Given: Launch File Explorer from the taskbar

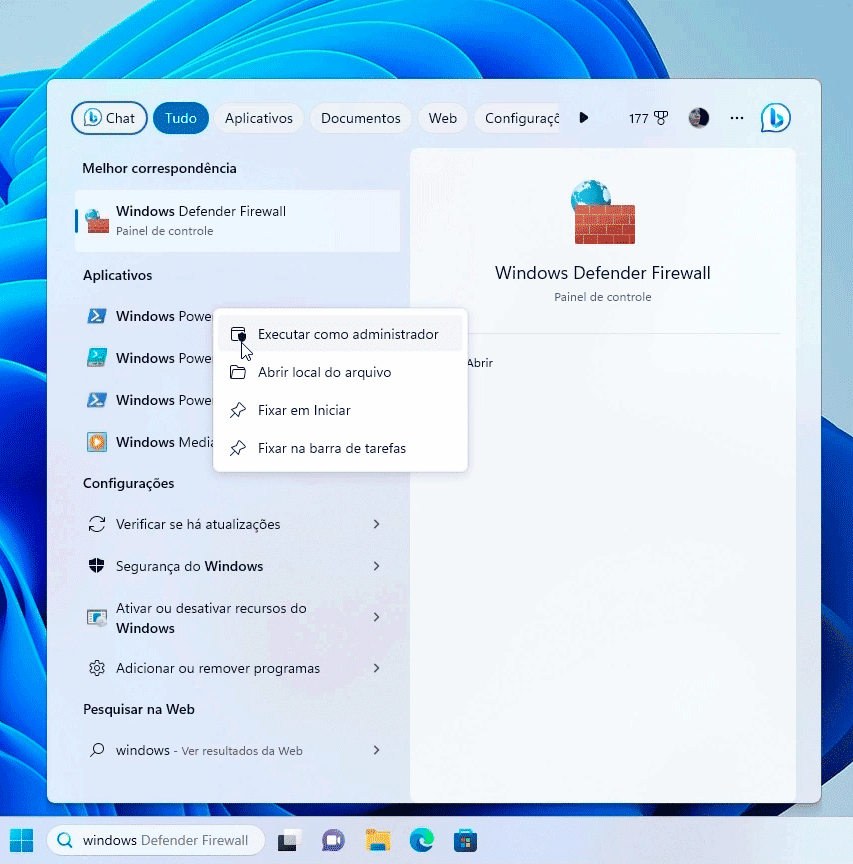Looking at the screenshot, I should pos(377,840).
